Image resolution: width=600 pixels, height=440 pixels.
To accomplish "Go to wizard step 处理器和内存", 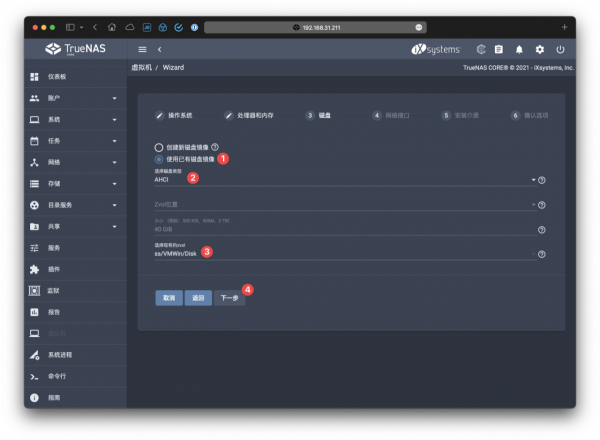I will [x=249, y=116].
